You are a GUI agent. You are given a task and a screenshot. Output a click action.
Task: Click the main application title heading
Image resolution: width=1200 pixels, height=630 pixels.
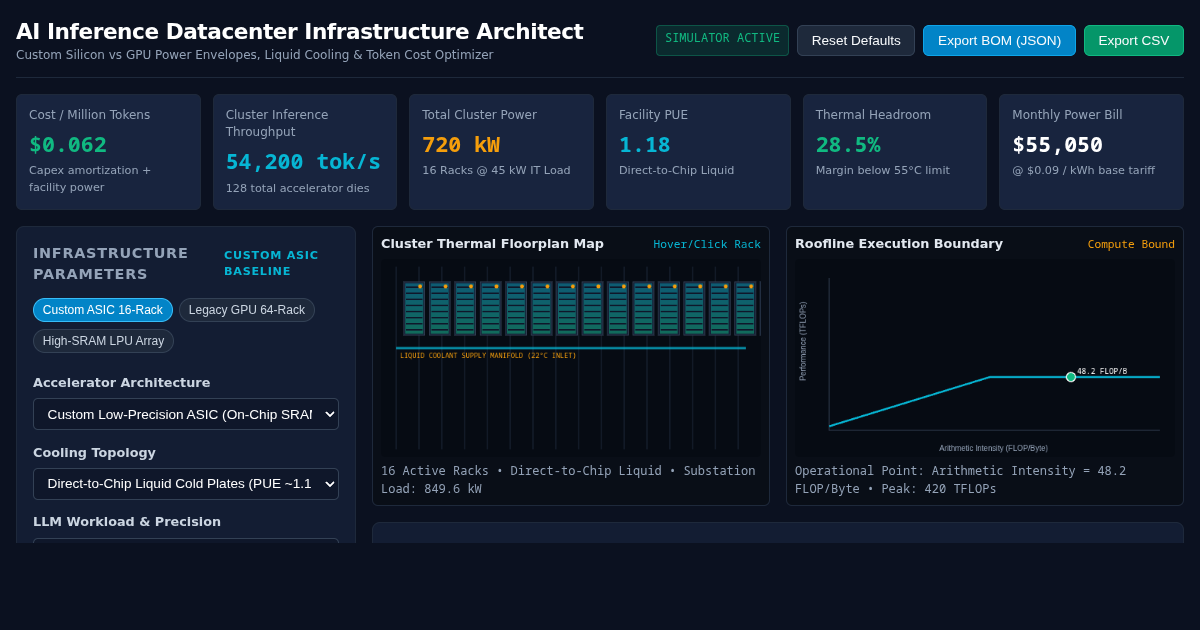click(300, 31)
